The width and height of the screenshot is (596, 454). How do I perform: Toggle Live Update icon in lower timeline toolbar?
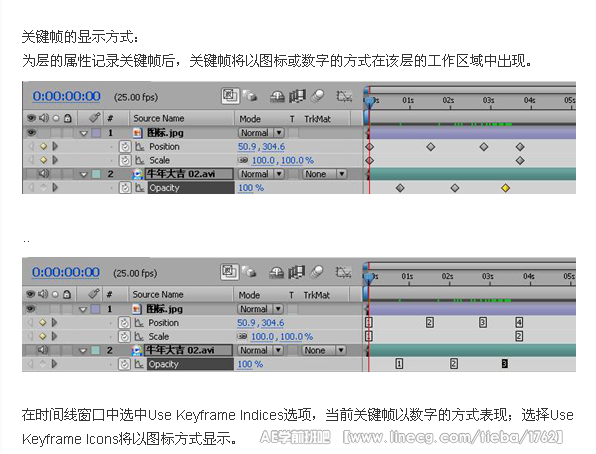coord(249,272)
